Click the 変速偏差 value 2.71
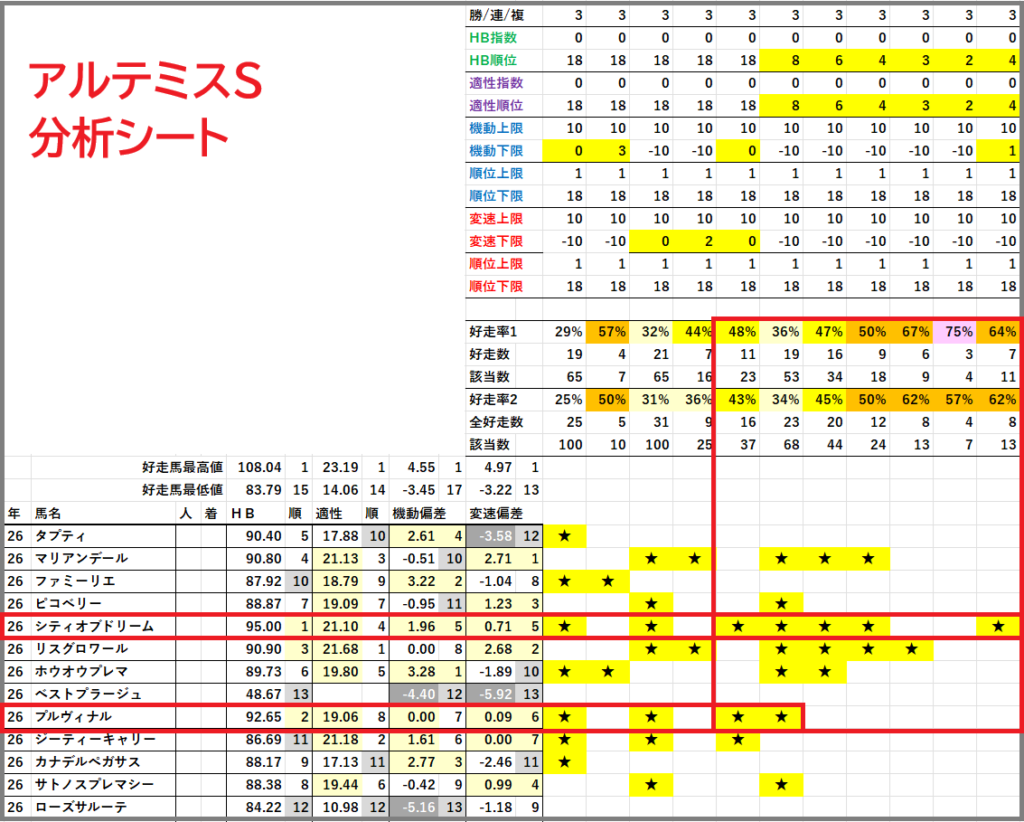 [491, 558]
